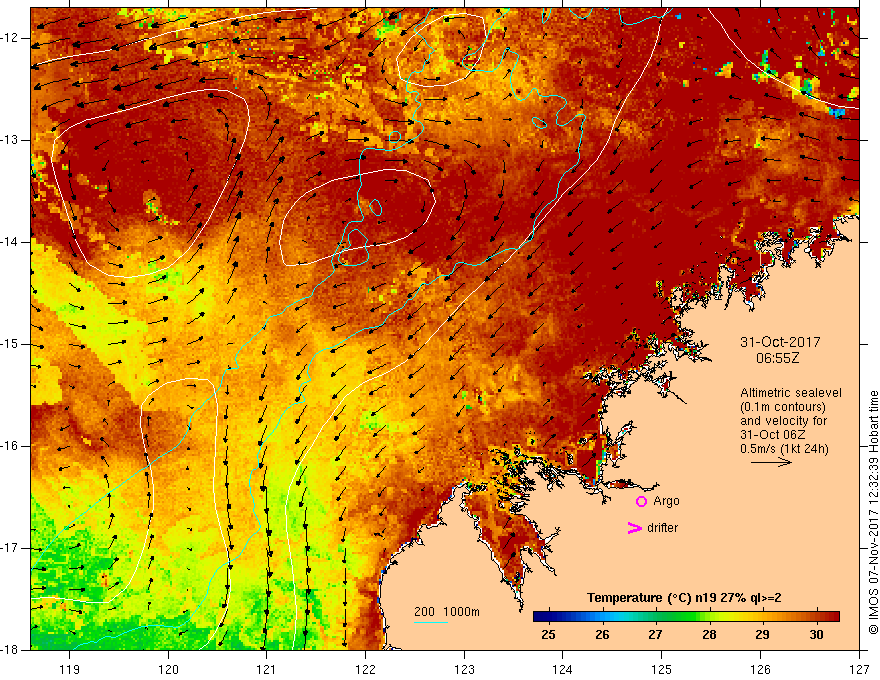Click the 28 value on temperature scale
880x680 pixels.
(x=709, y=635)
